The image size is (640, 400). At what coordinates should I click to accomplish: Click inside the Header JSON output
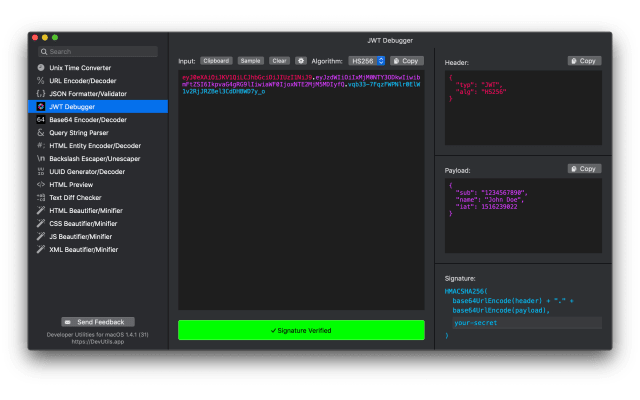tap(523, 108)
